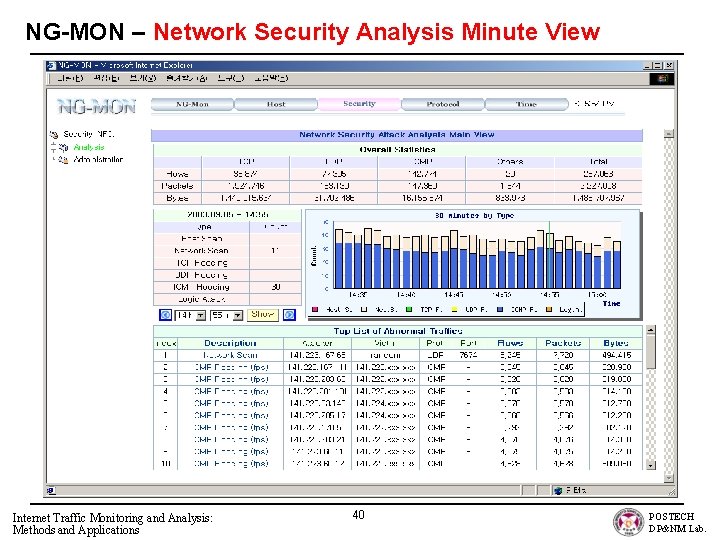Open the Network Scan link in the rank 1 row
The width and height of the screenshot is (720, 540).
pyautogui.click(x=230, y=355)
